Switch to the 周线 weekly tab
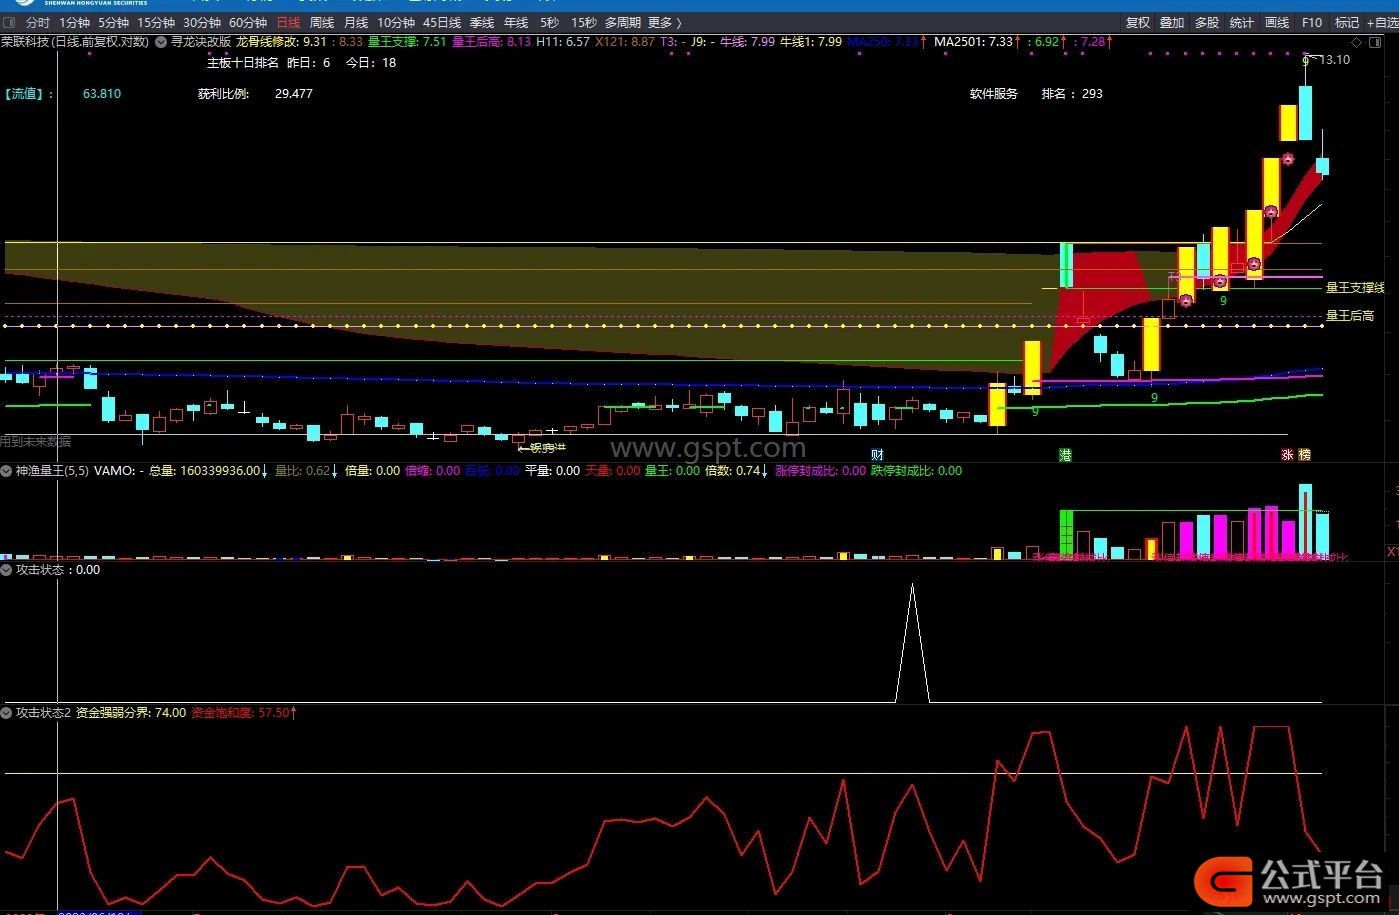This screenshot has width=1399, height=915. click(322, 22)
